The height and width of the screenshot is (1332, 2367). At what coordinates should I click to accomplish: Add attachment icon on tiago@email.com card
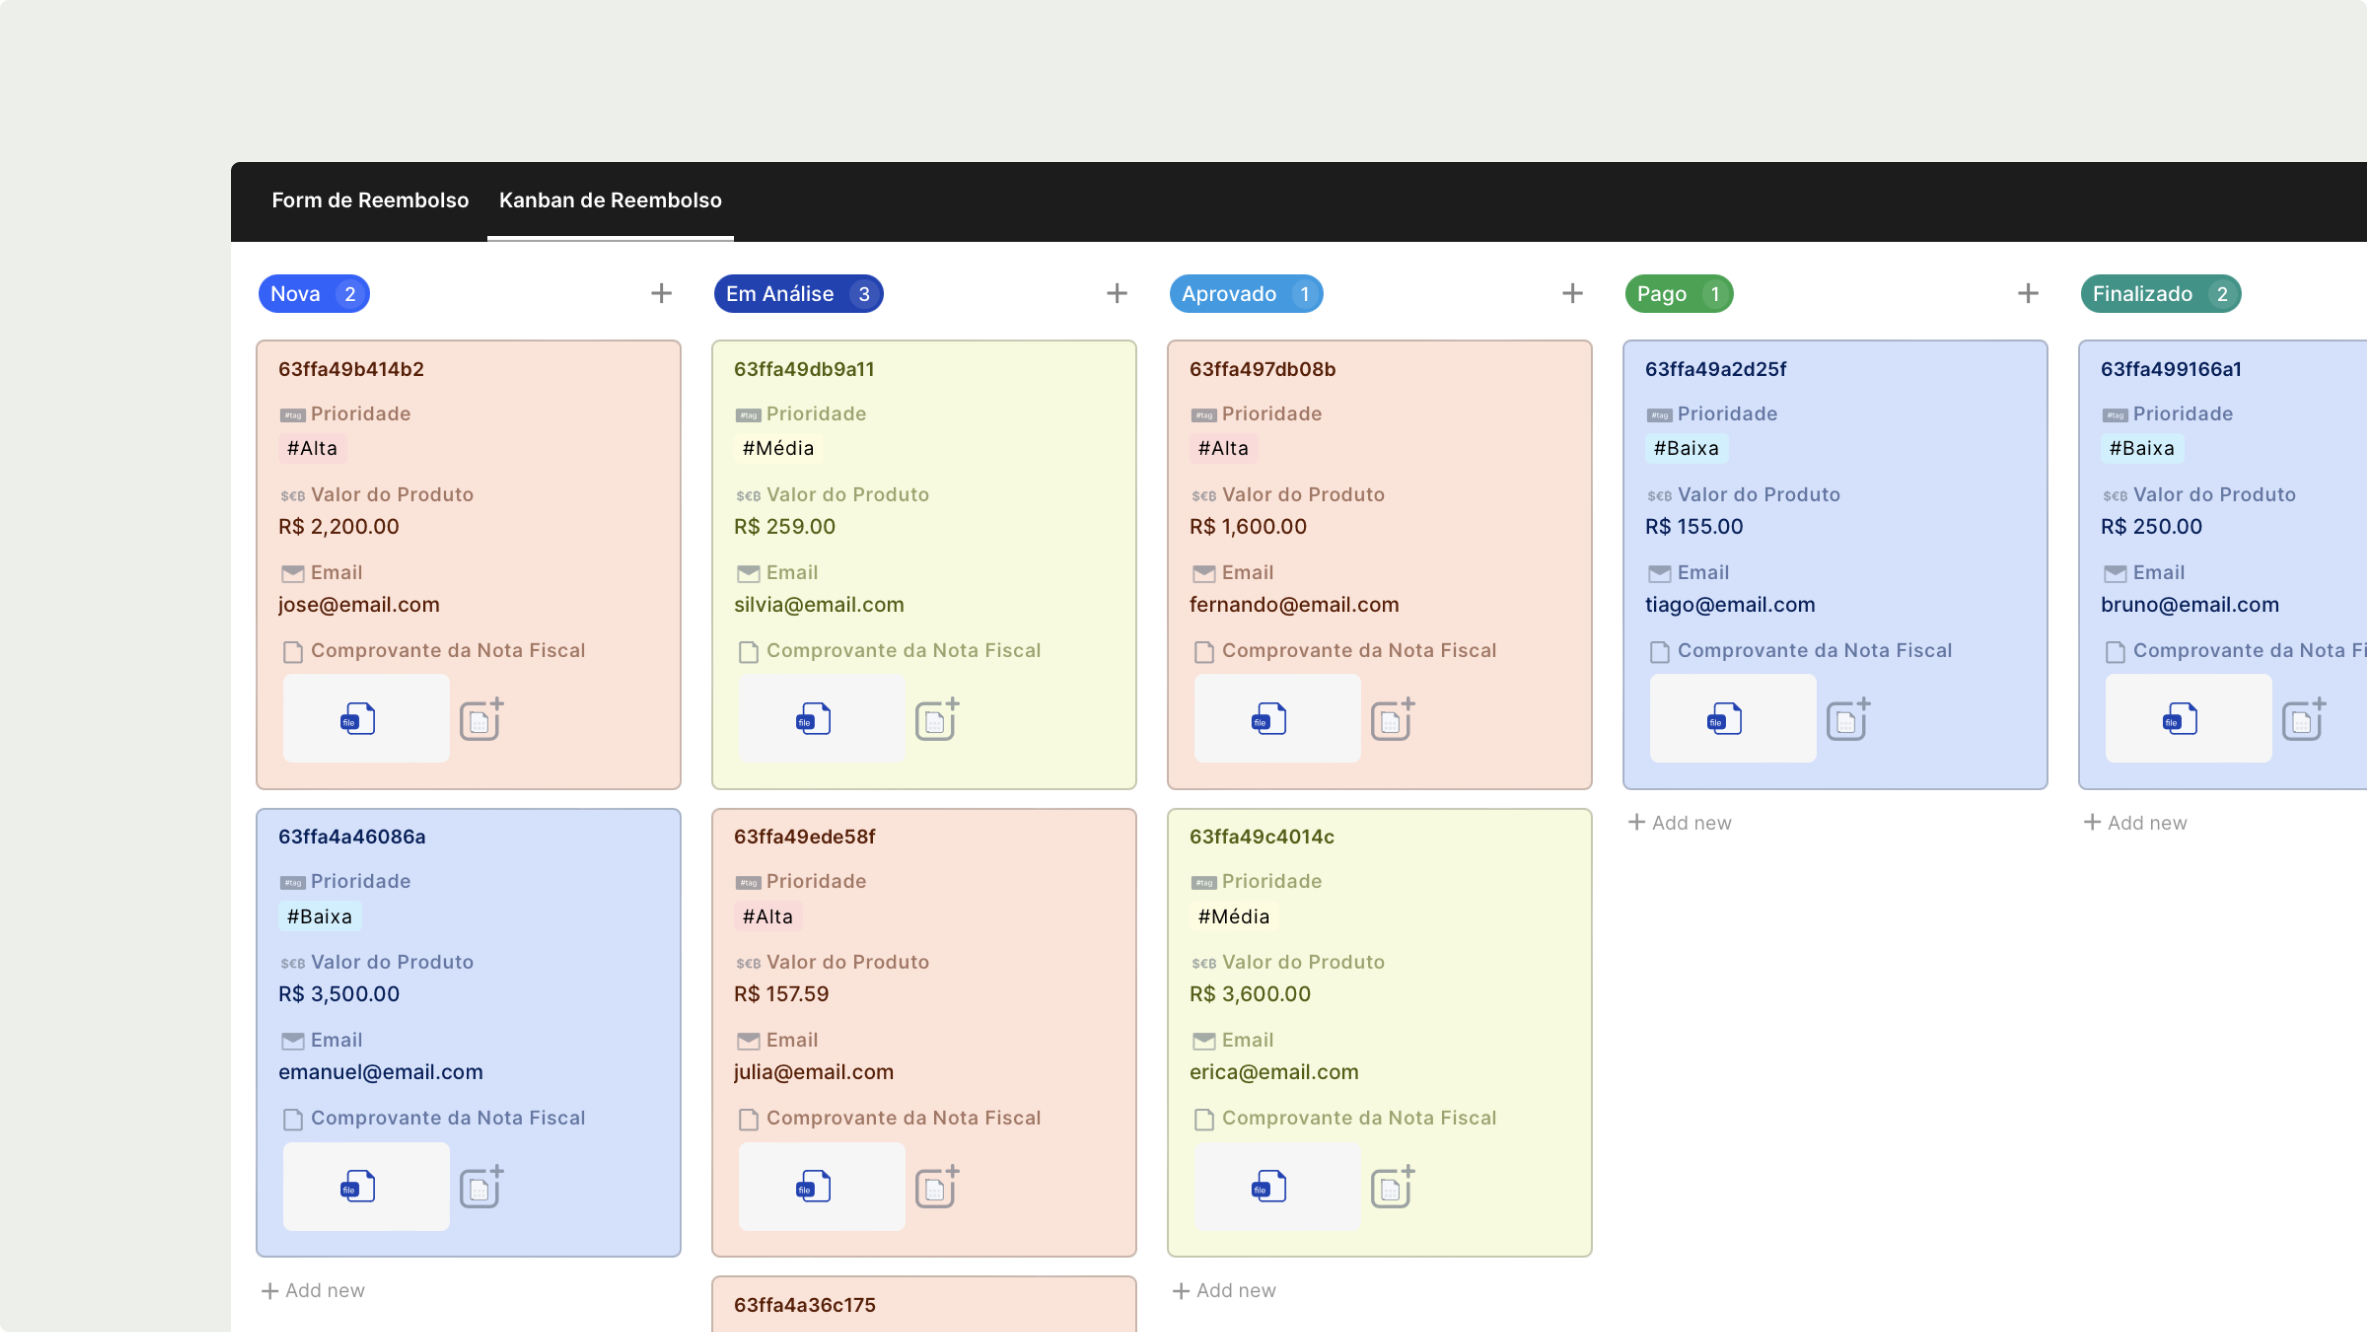point(1848,719)
